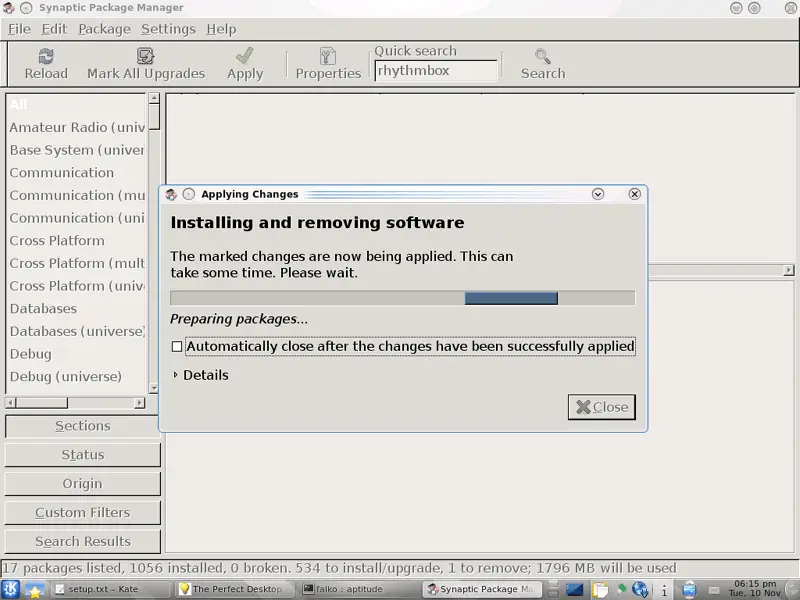800x600 pixels.
Task: Click the Reload toolbar icon
Action: (x=46, y=56)
